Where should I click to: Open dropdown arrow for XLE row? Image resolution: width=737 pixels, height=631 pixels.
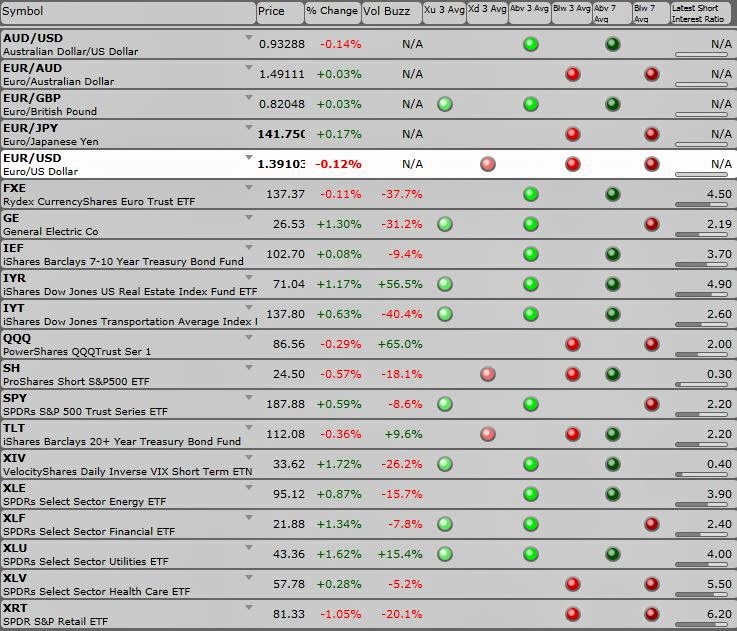pos(249,488)
